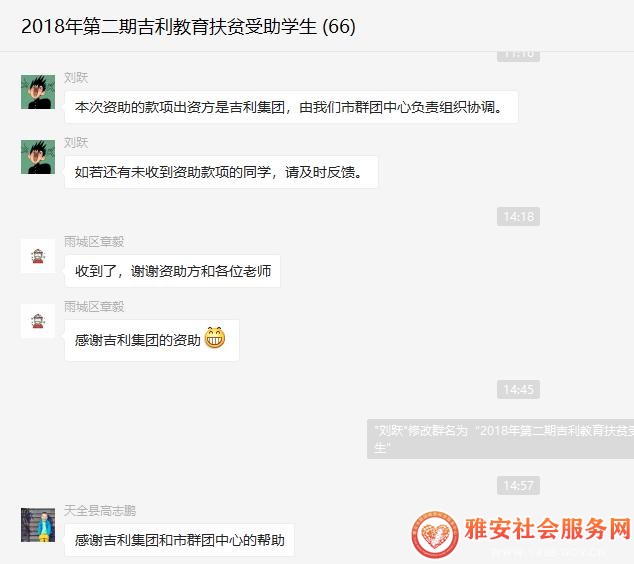Viewport: 634px width, 564px height.
Task: Click the 雅安社会服务网 watermark text
Action: pyautogui.click(x=547, y=528)
